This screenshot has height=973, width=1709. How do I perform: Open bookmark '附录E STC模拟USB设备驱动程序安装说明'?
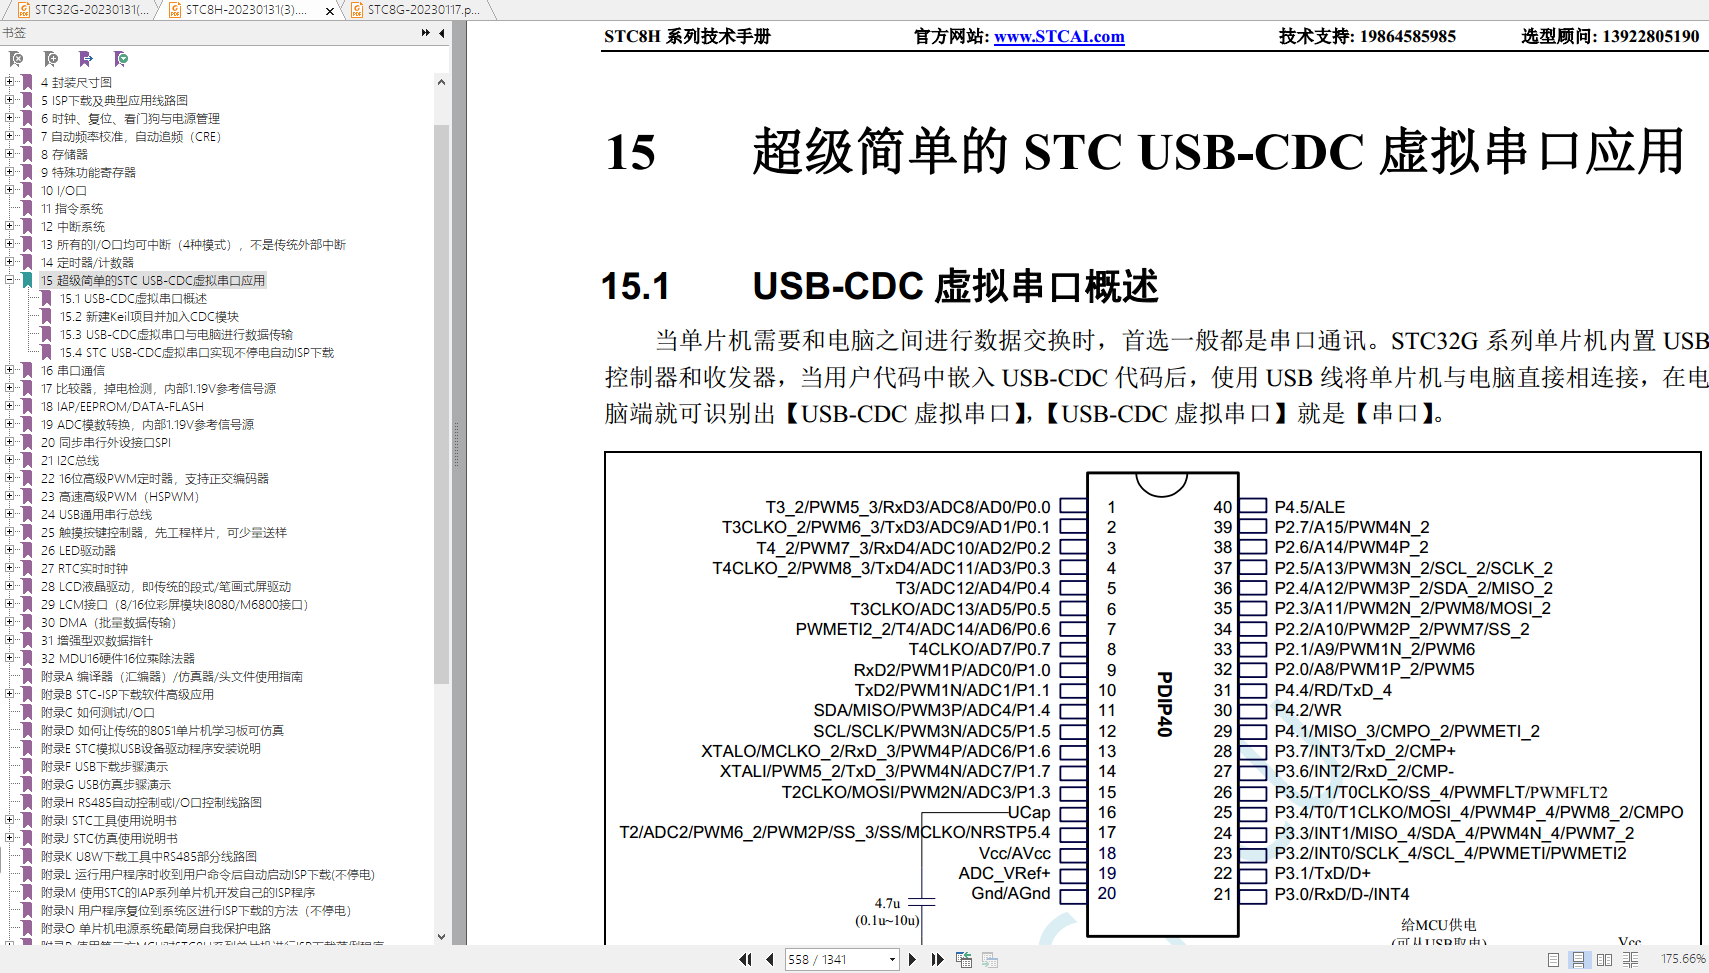150,748
